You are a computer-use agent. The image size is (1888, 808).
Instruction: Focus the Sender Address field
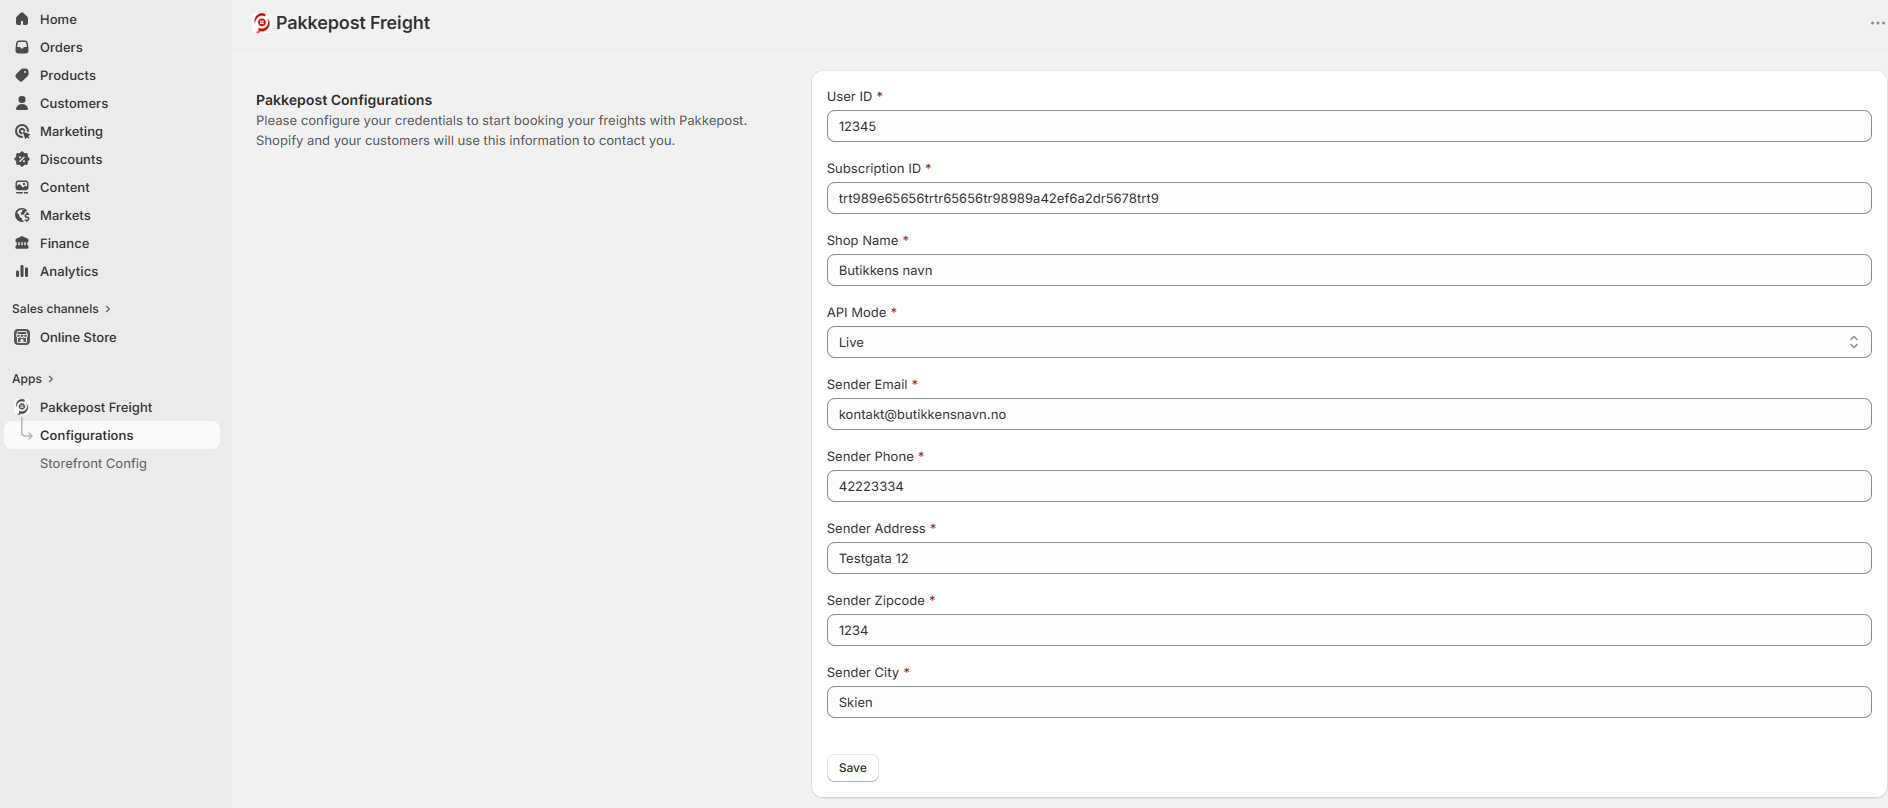coord(1349,558)
